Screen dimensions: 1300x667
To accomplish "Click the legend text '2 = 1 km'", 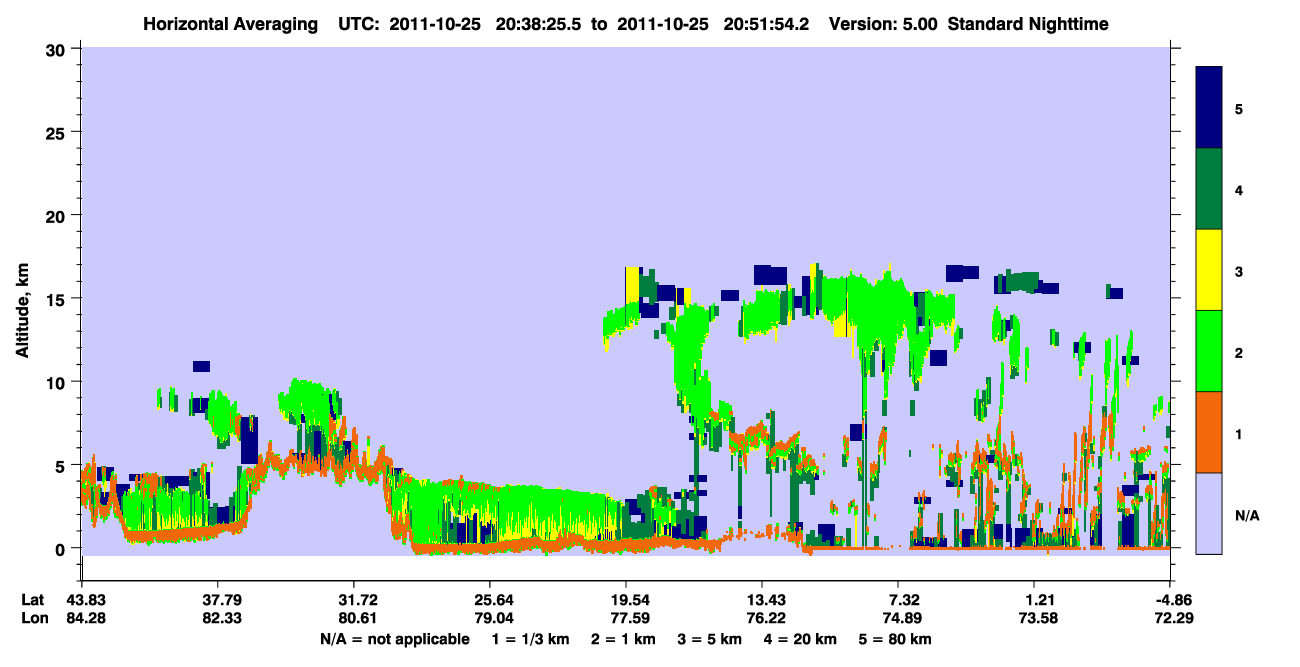I will click(x=625, y=639).
